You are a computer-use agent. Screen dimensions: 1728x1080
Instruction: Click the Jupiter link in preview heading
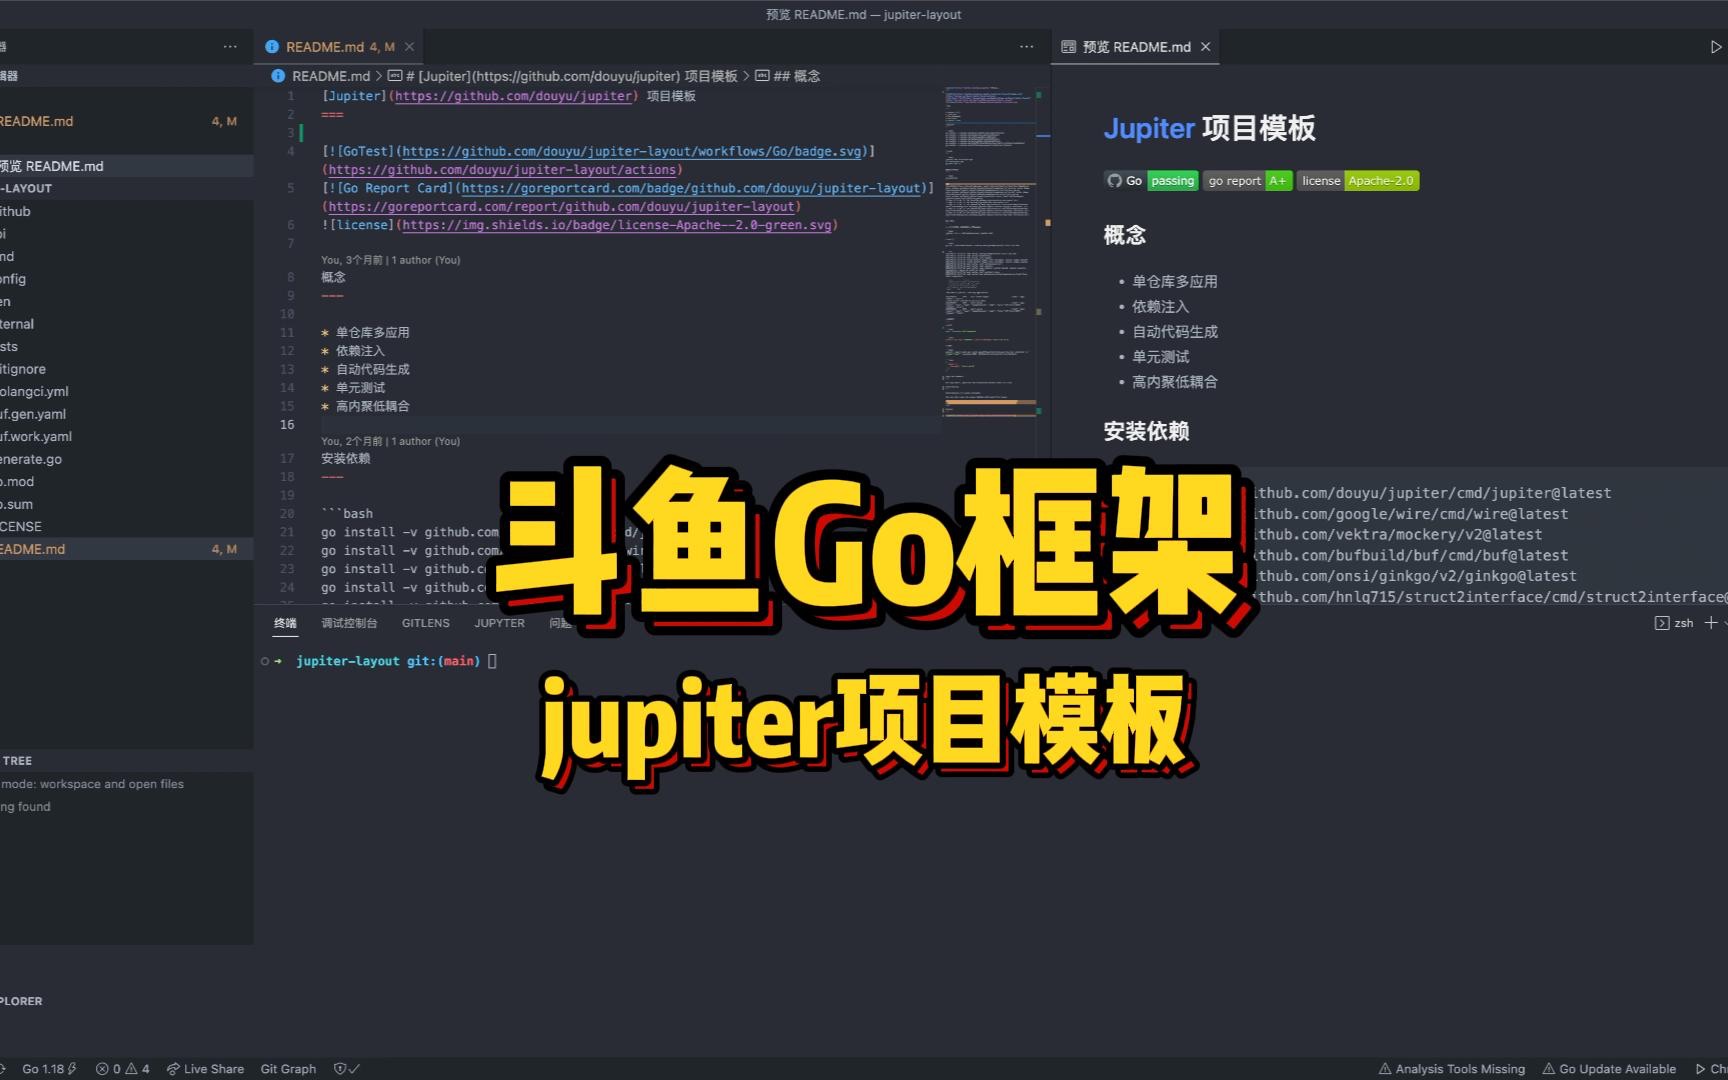(x=1149, y=128)
